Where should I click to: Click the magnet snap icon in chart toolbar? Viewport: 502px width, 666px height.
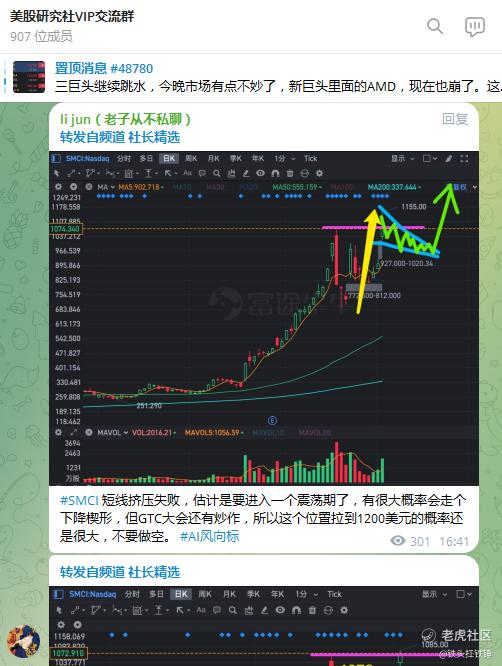click(x=275, y=173)
